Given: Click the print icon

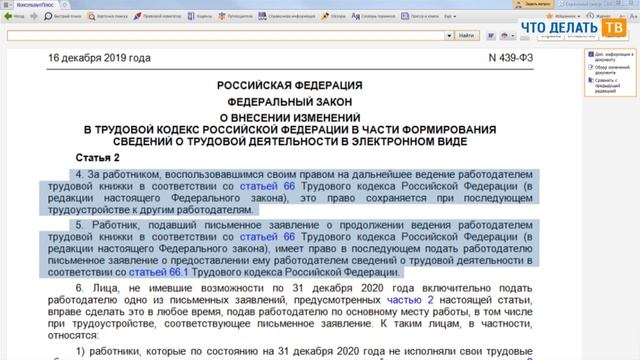Looking at the screenshot, I should tap(504, 36).
